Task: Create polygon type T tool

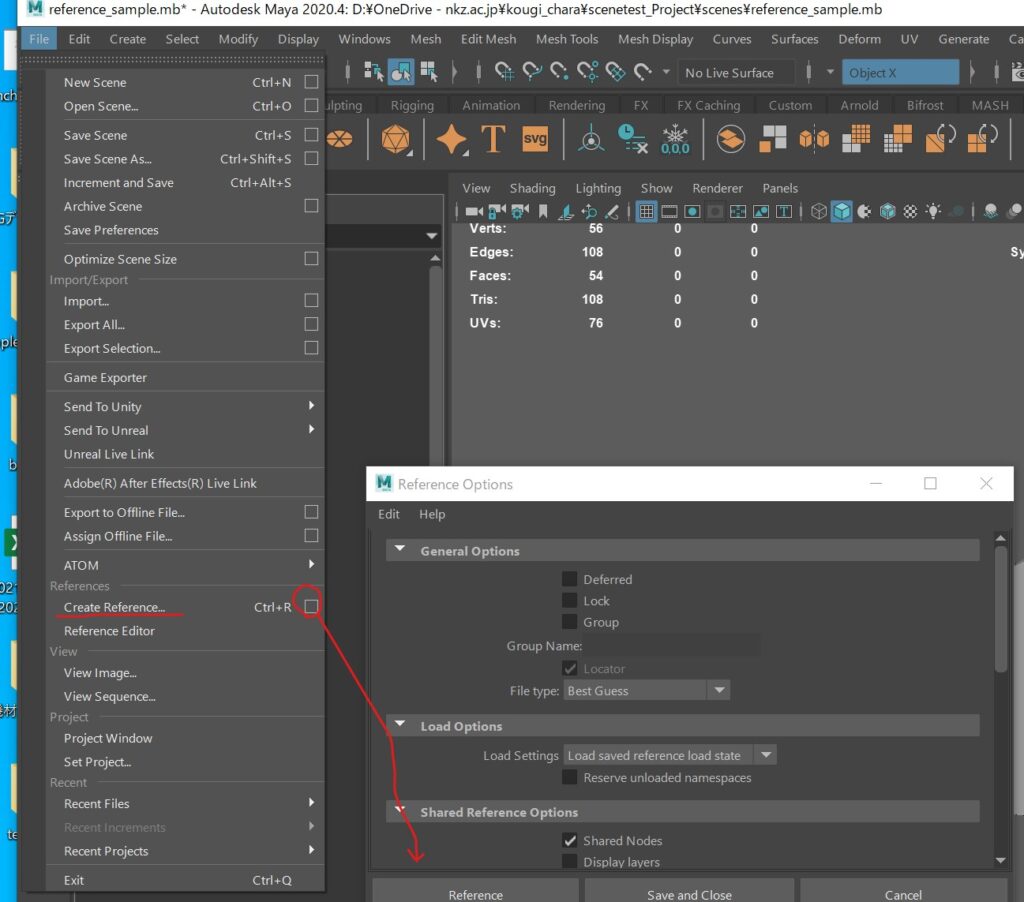Action: (x=493, y=139)
